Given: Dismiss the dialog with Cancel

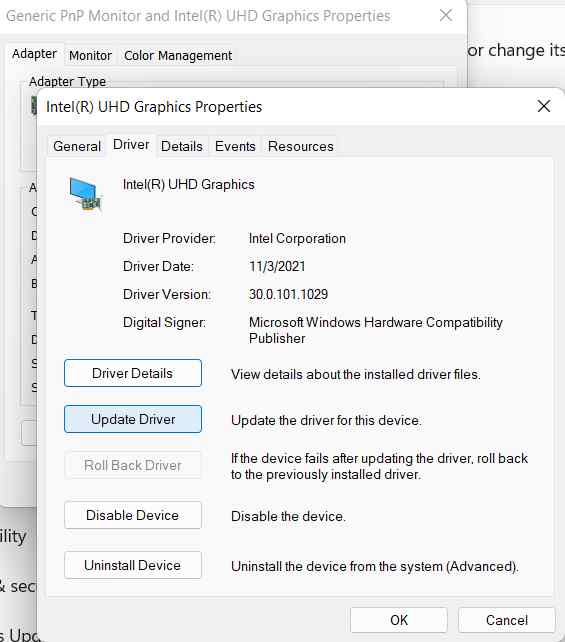Looking at the screenshot, I should coord(507,620).
